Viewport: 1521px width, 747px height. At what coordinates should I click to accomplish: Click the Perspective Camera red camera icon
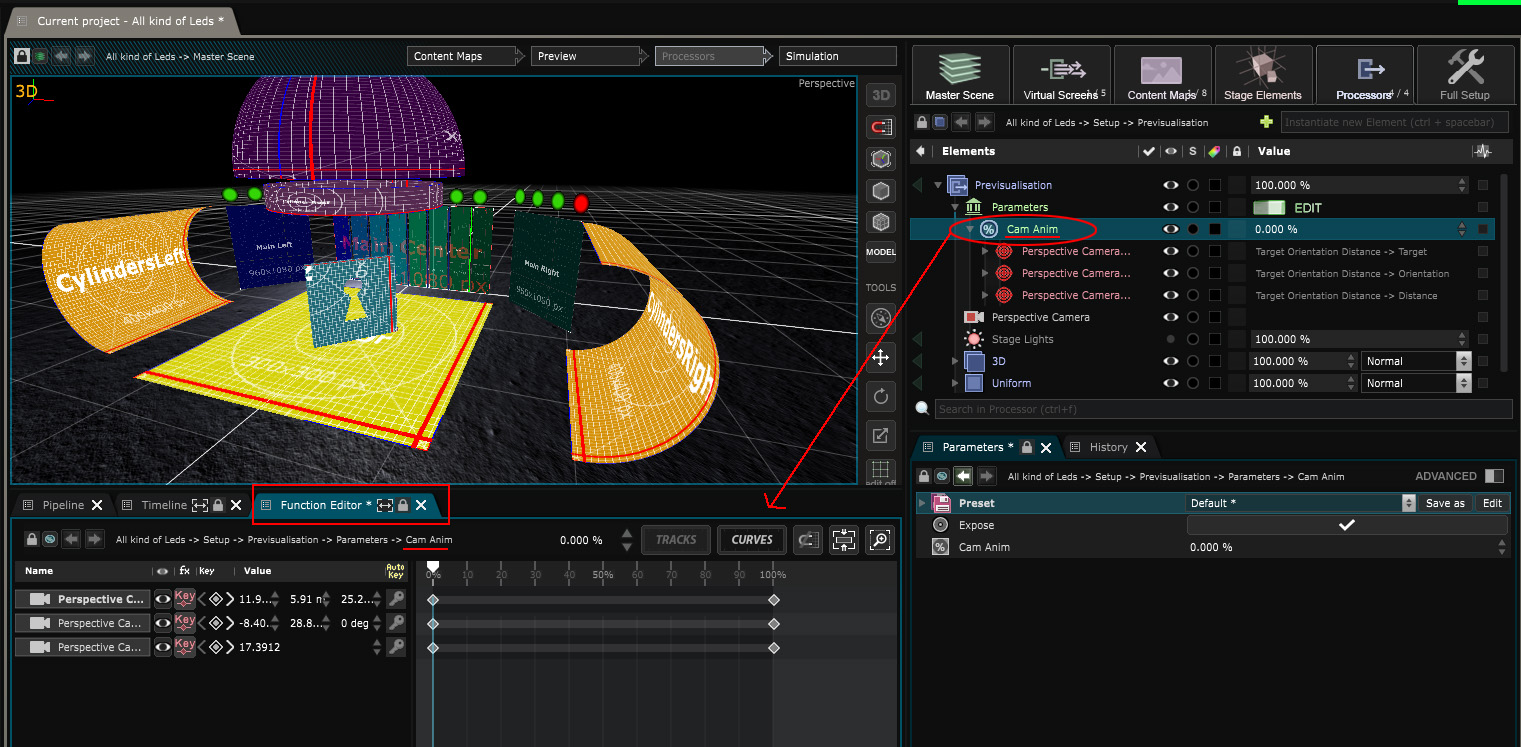973,317
